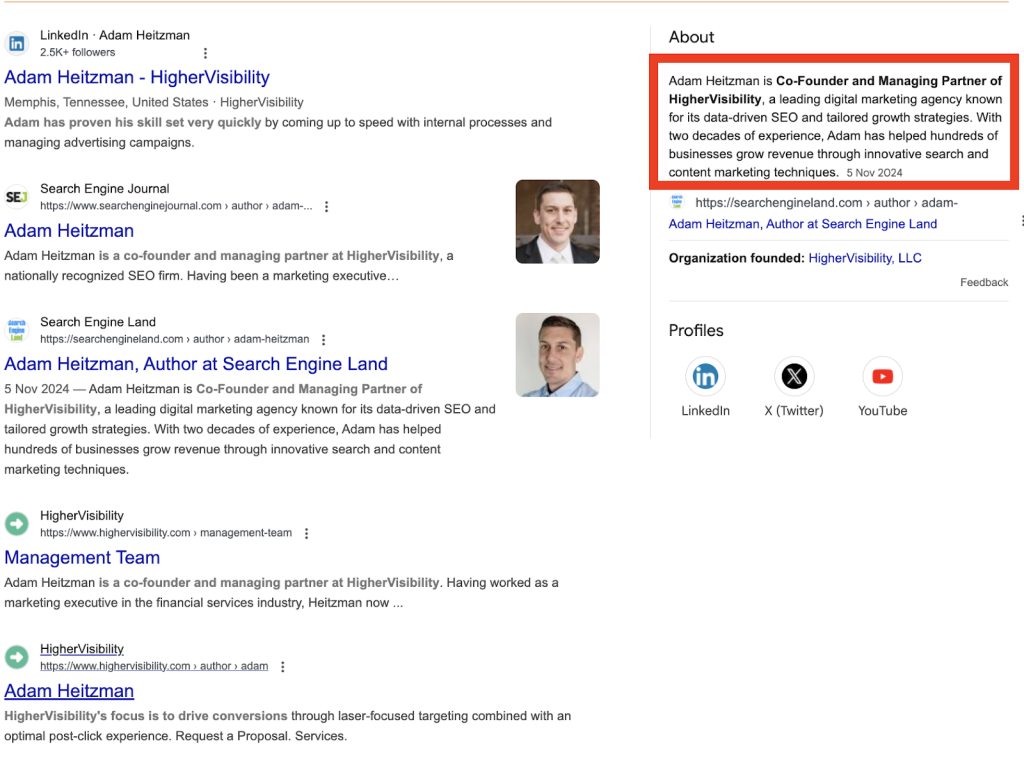The image size is (1024, 761).
Task: Click the Search Engine Land favicon in About panel
Action: pos(677,203)
